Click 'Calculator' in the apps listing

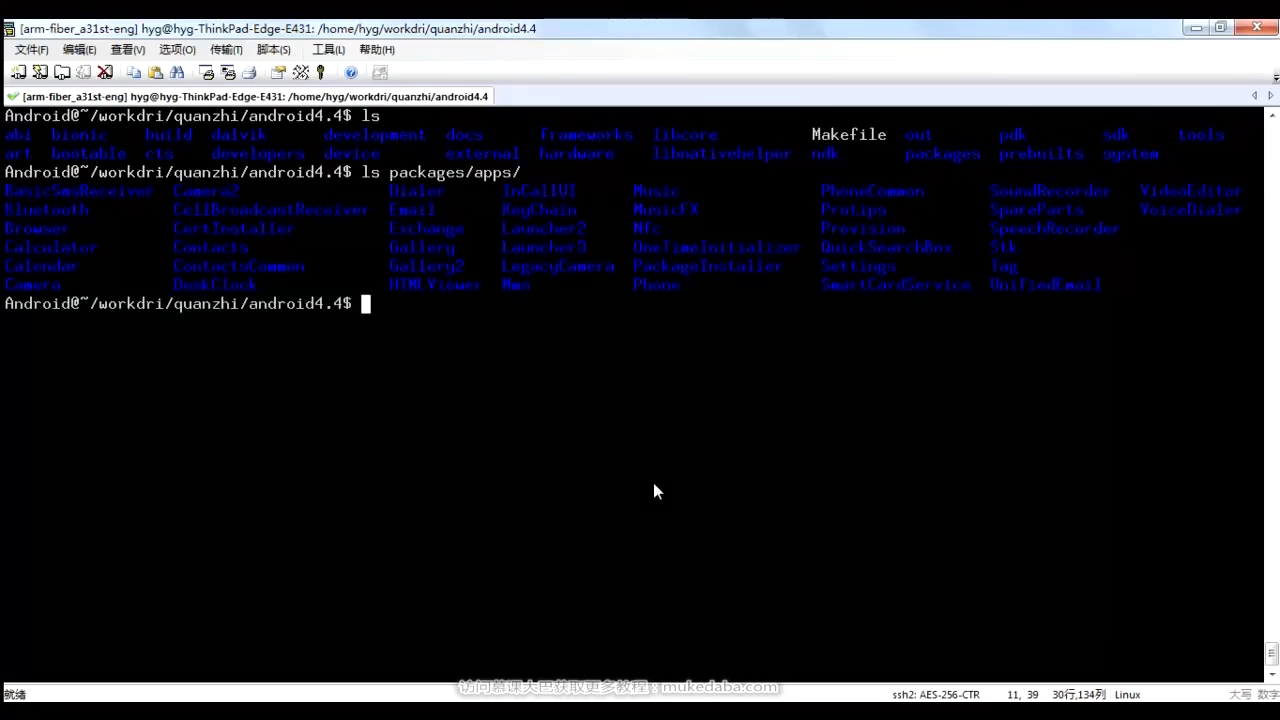click(51, 247)
